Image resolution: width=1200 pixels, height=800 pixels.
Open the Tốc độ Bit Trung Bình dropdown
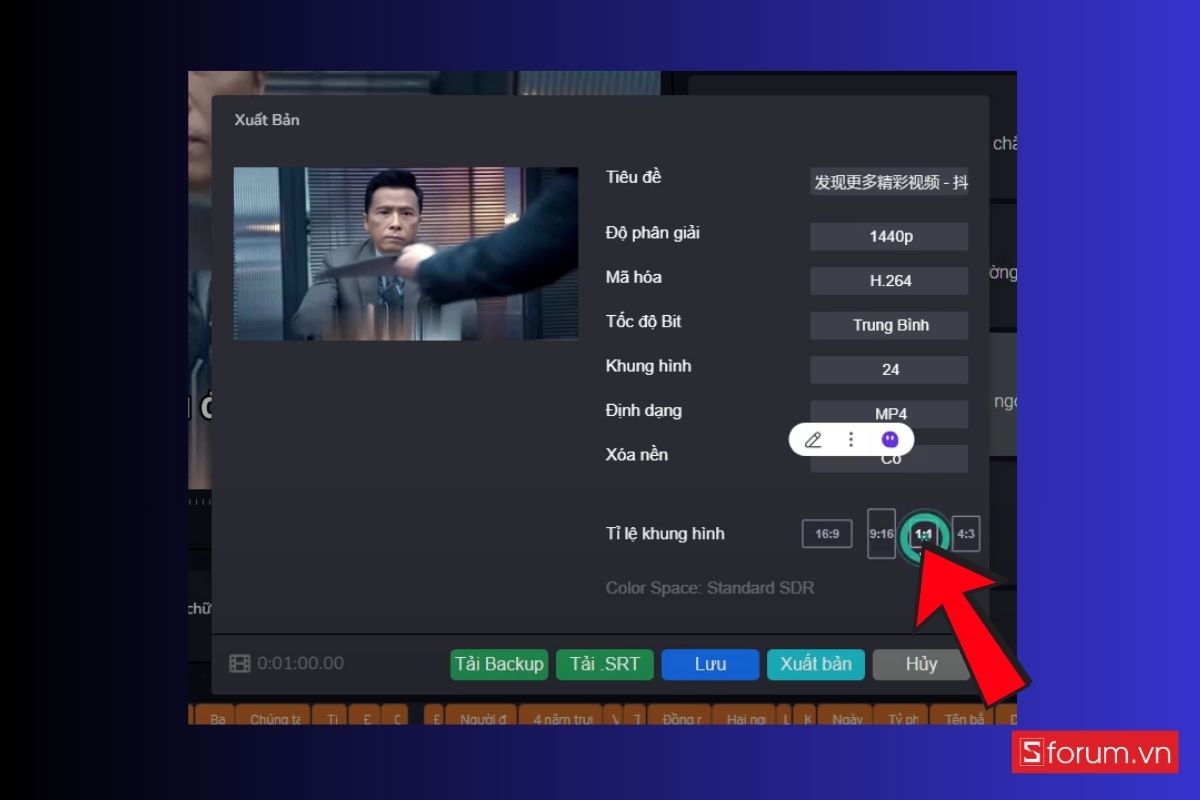pos(889,325)
